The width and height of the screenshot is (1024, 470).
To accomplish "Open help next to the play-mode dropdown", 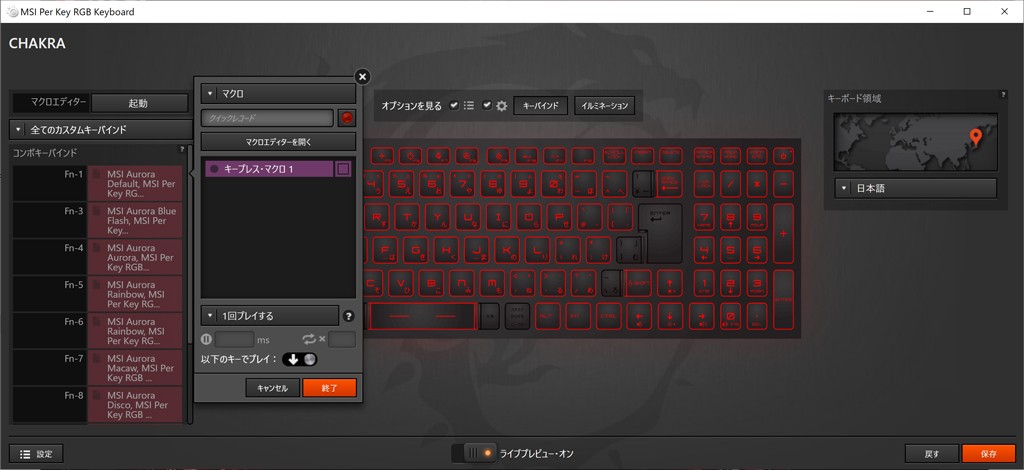I will point(349,316).
